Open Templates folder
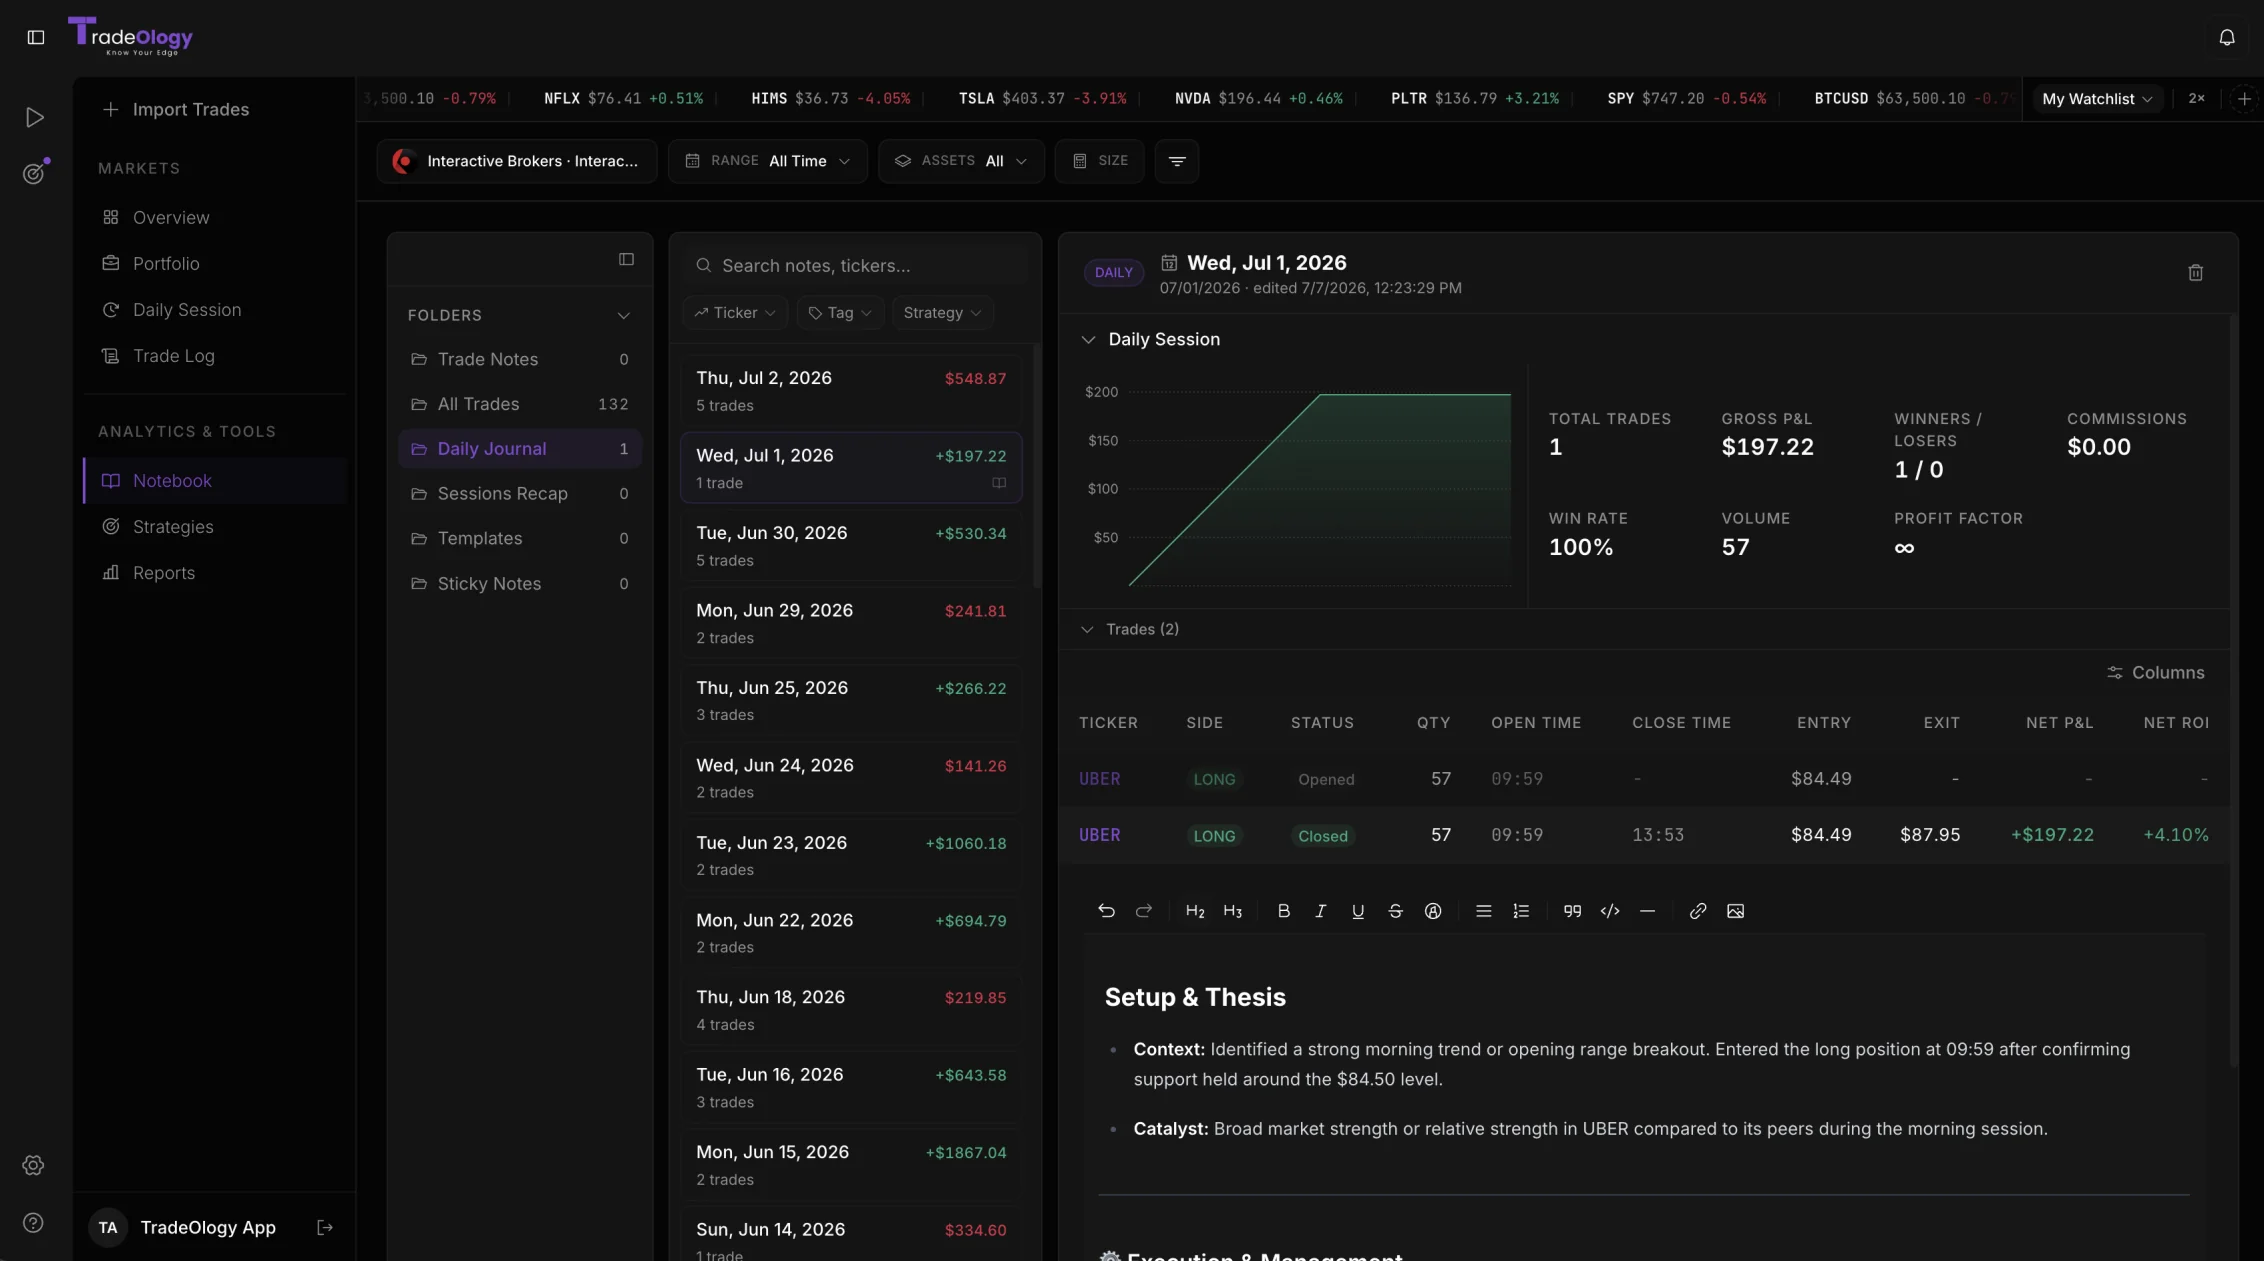Screen dimensions: 2264x1261 point(520,538)
